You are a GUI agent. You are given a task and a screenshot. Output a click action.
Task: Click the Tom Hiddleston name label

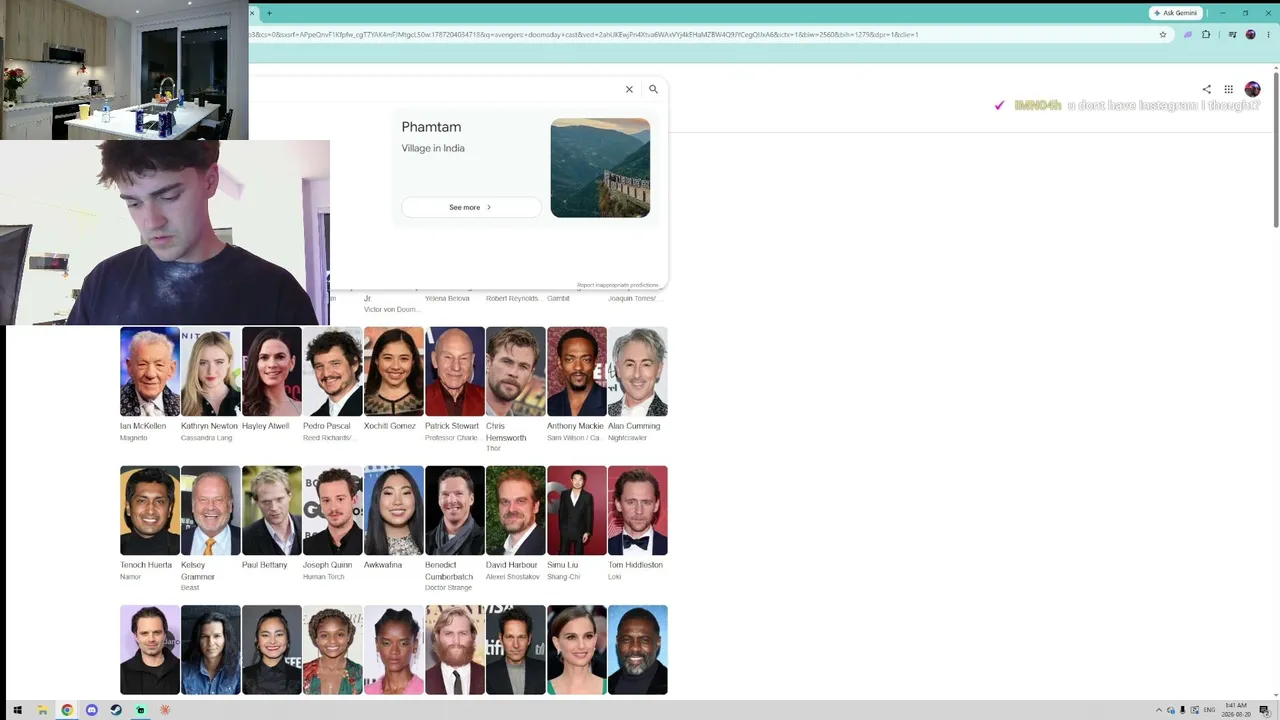635,565
